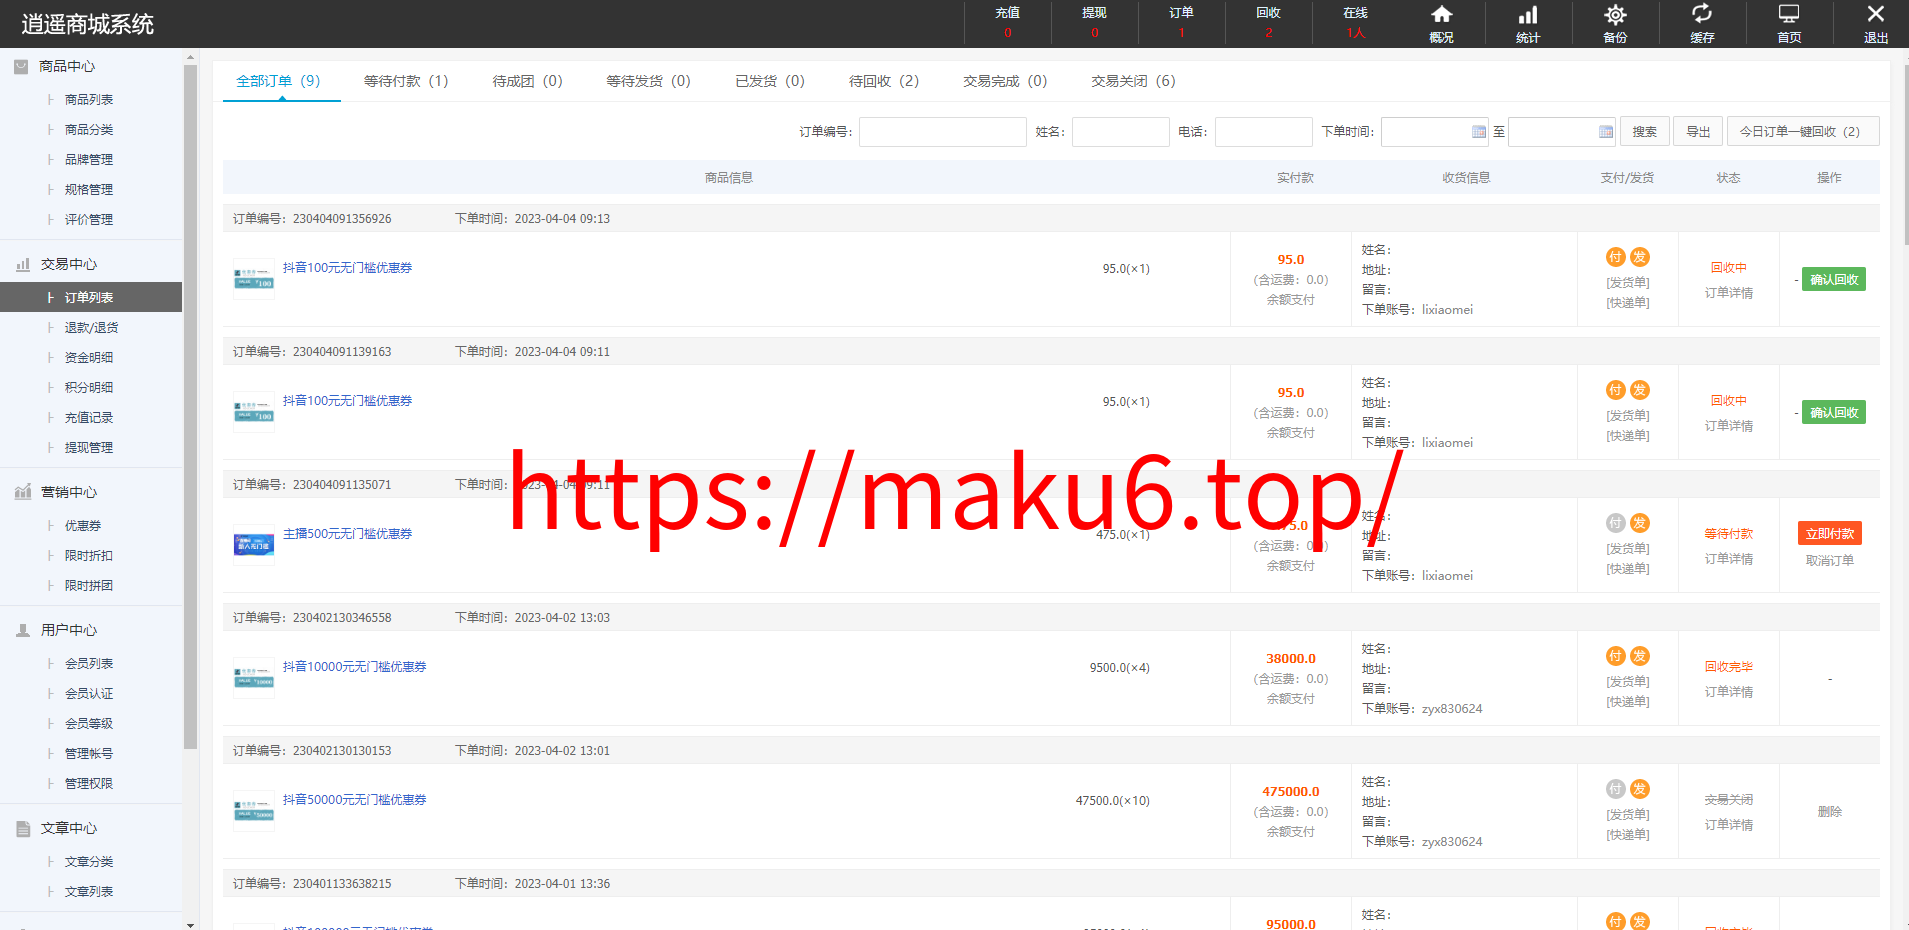Open 订单详情 for order 230402130346558
The image size is (1909, 930).
[x=1729, y=692]
